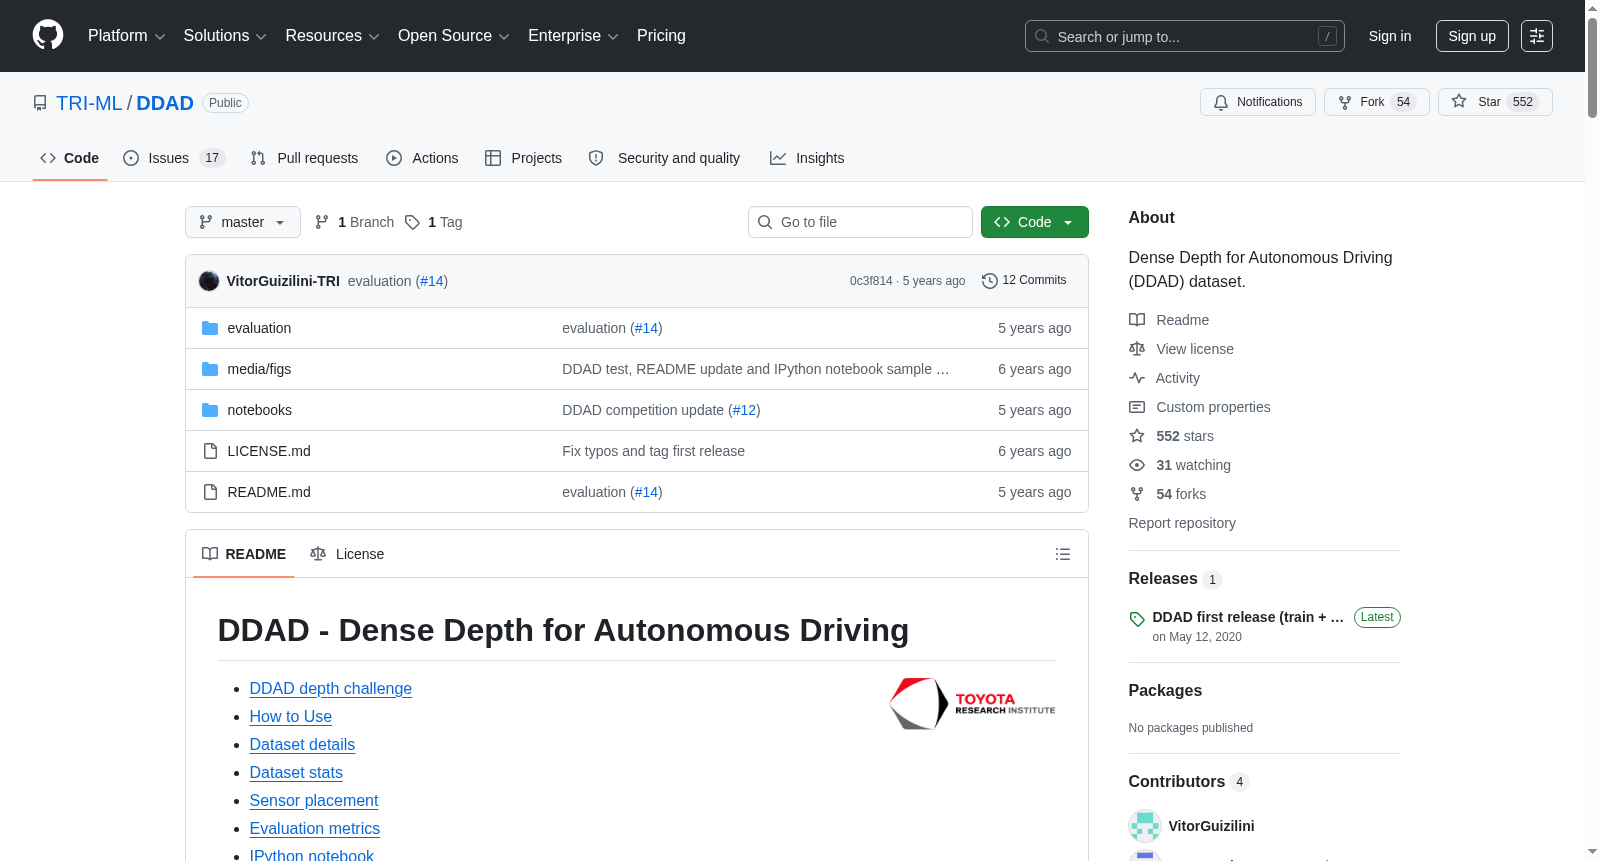The height and width of the screenshot is (861, 1600).
Task: Expand the Enterprise menu
Action: tap(573, 36)
